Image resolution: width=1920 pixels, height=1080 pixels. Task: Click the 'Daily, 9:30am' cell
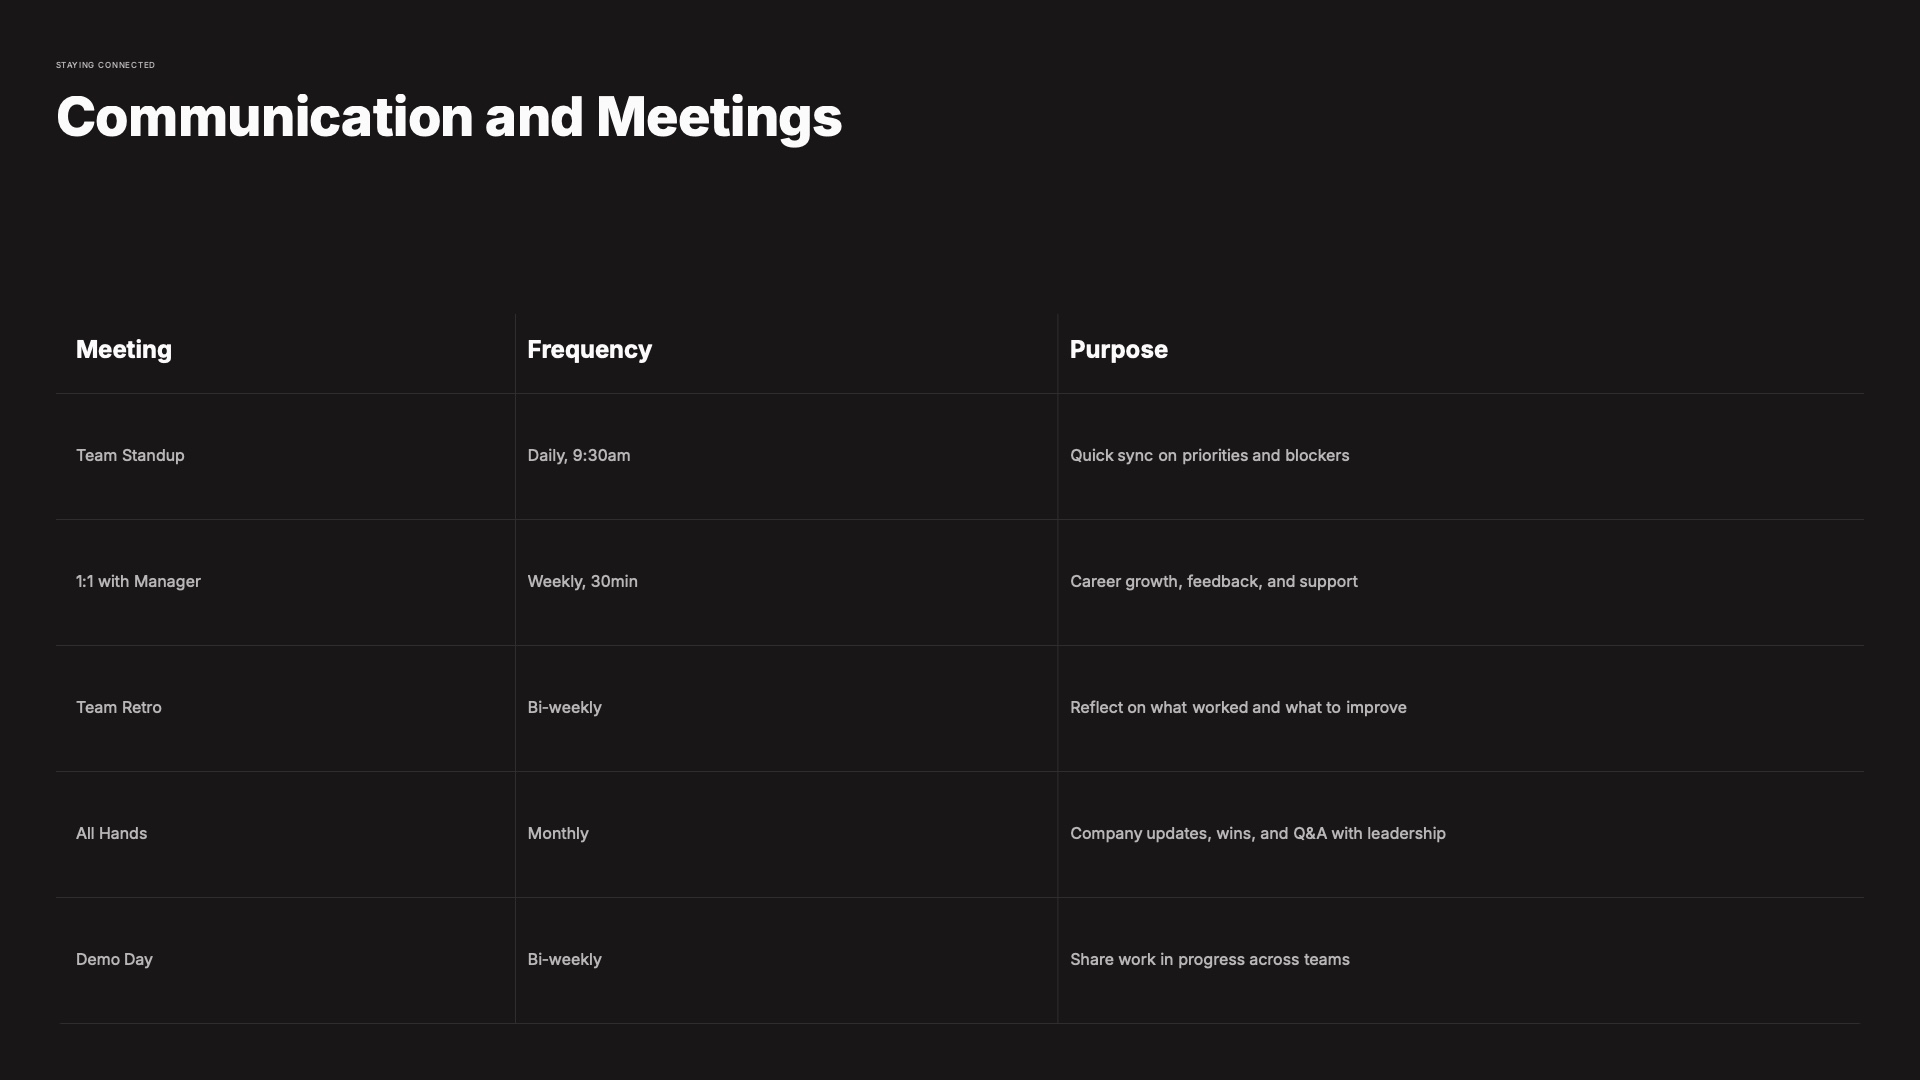click(578, 456)
